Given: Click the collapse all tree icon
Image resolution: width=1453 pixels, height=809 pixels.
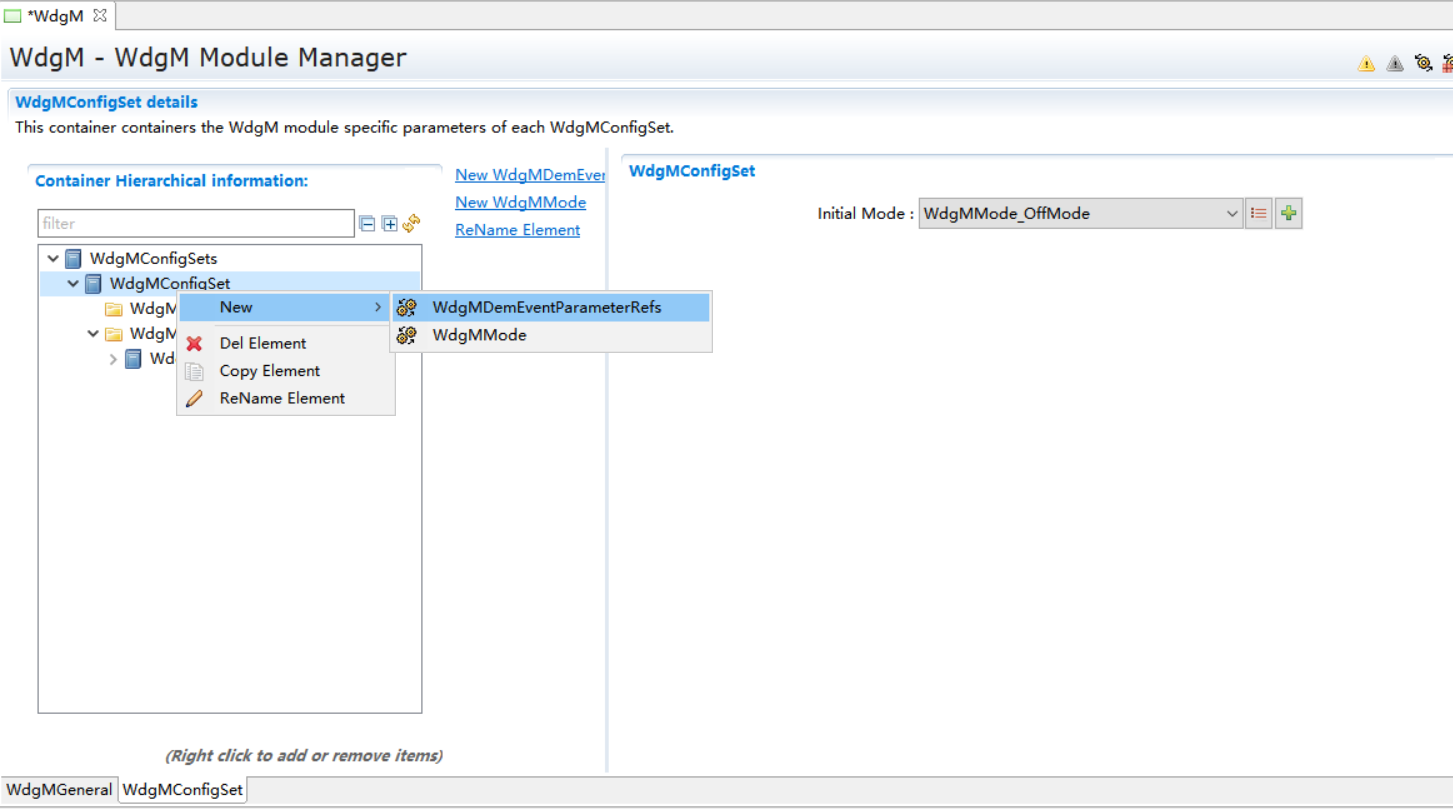Looking at the screenshot, I should point(367,224).
